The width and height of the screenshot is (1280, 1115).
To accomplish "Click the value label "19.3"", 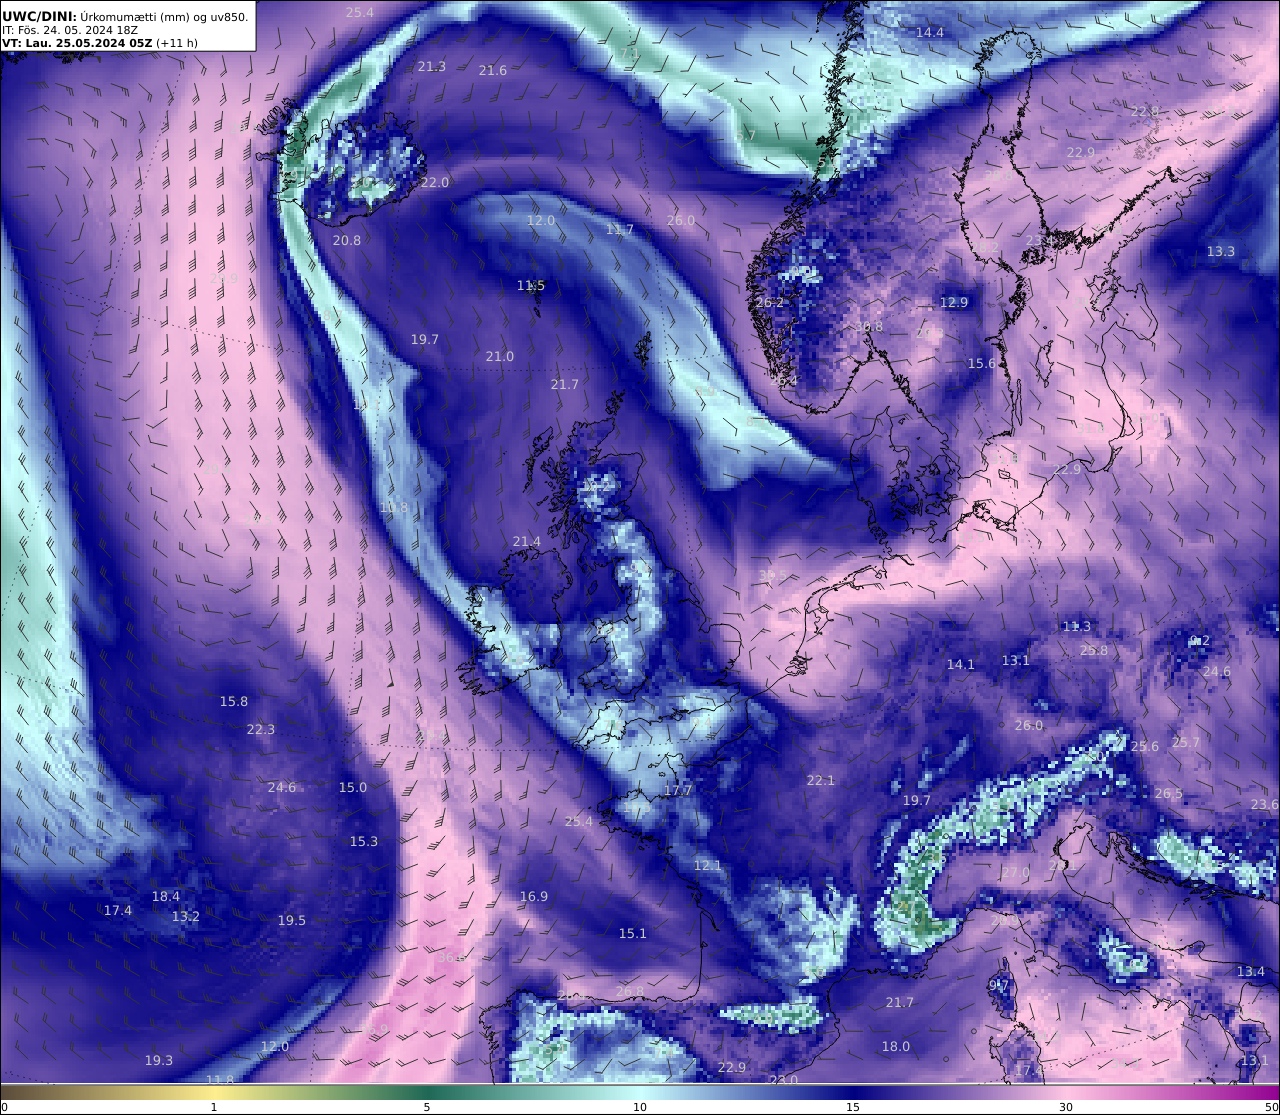I will pyautogui.click(x=159, y=1061).
